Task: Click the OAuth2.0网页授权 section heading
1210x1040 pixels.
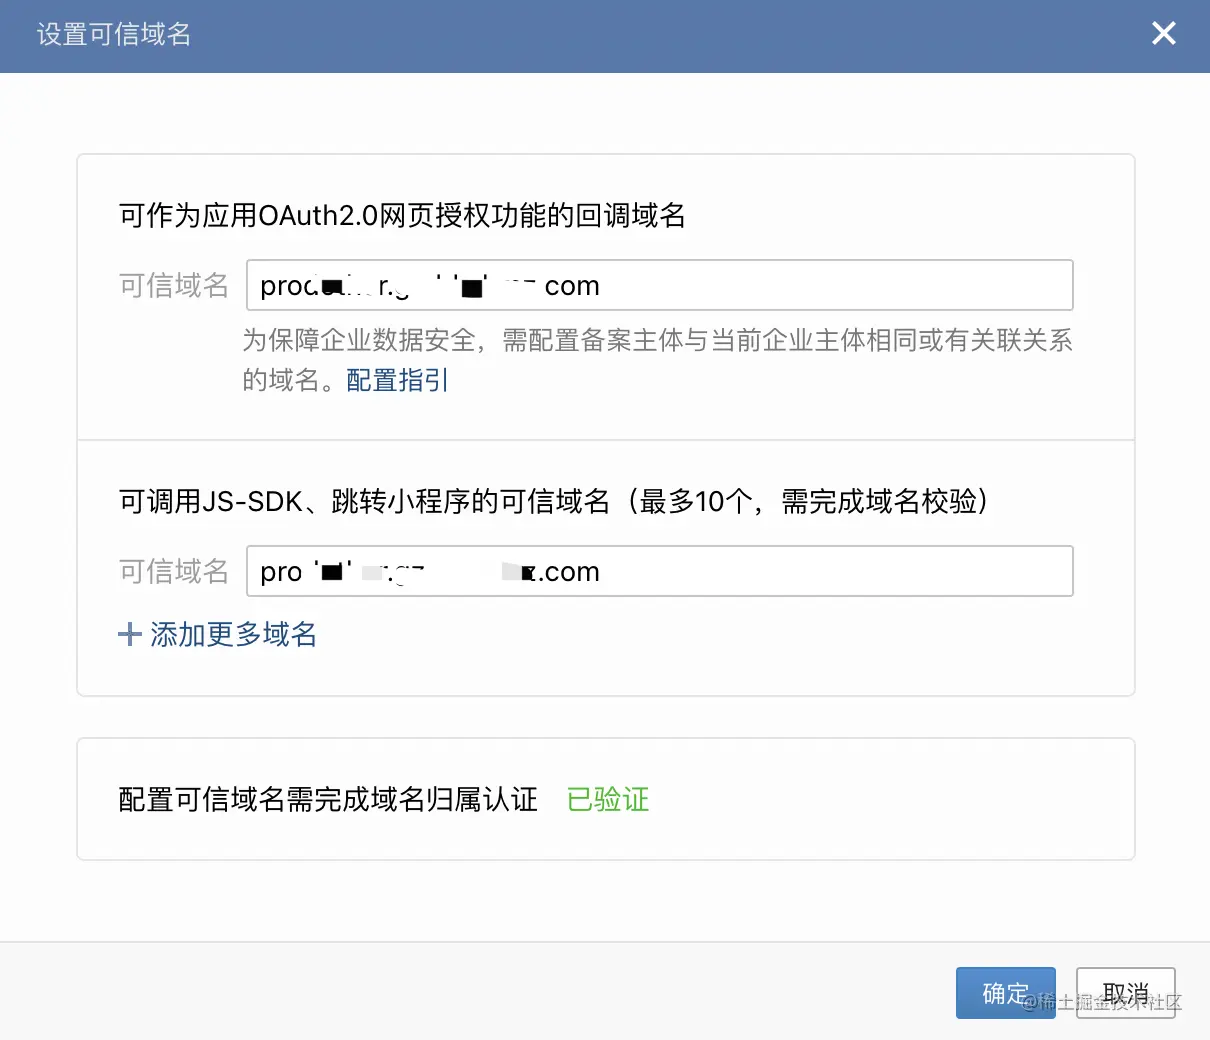Action: [x=402, y=215]
